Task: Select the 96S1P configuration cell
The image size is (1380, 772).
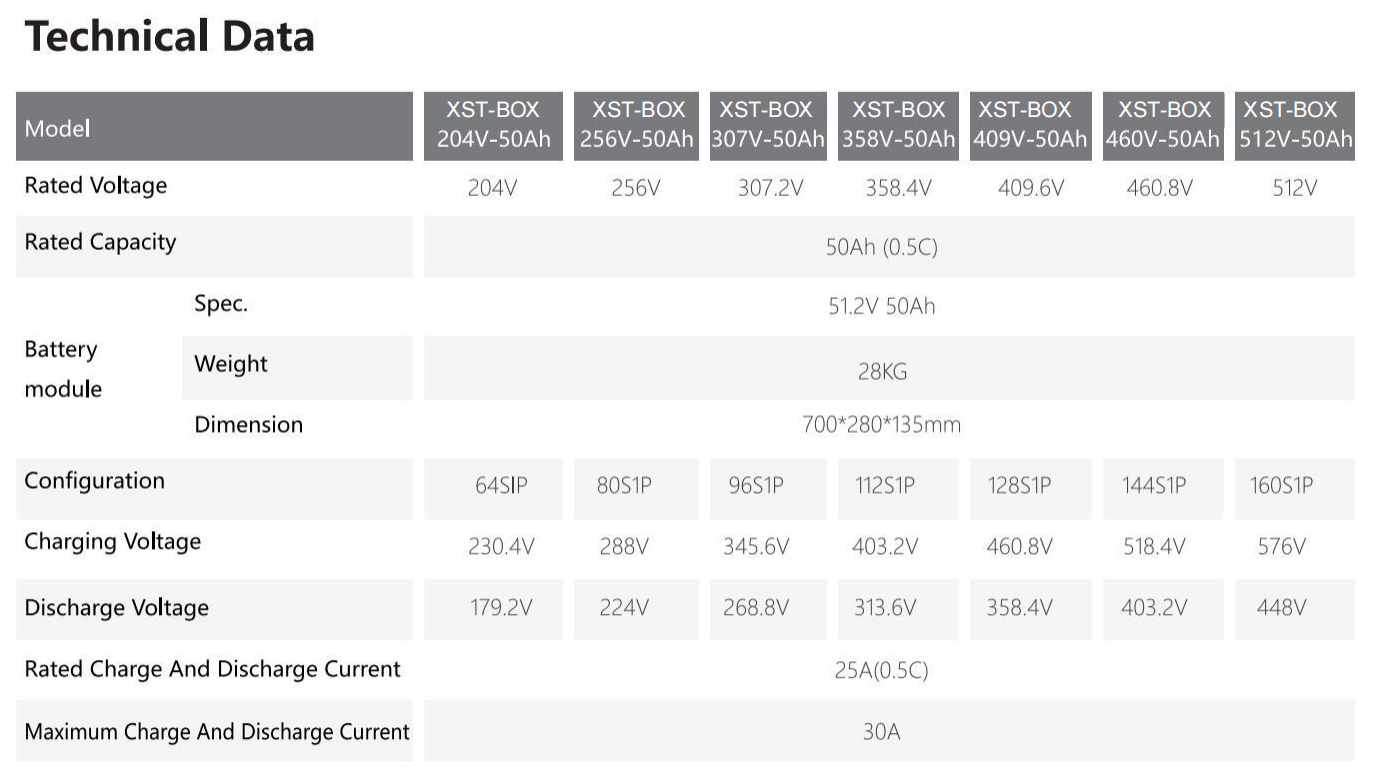Action: click(756, 486)
